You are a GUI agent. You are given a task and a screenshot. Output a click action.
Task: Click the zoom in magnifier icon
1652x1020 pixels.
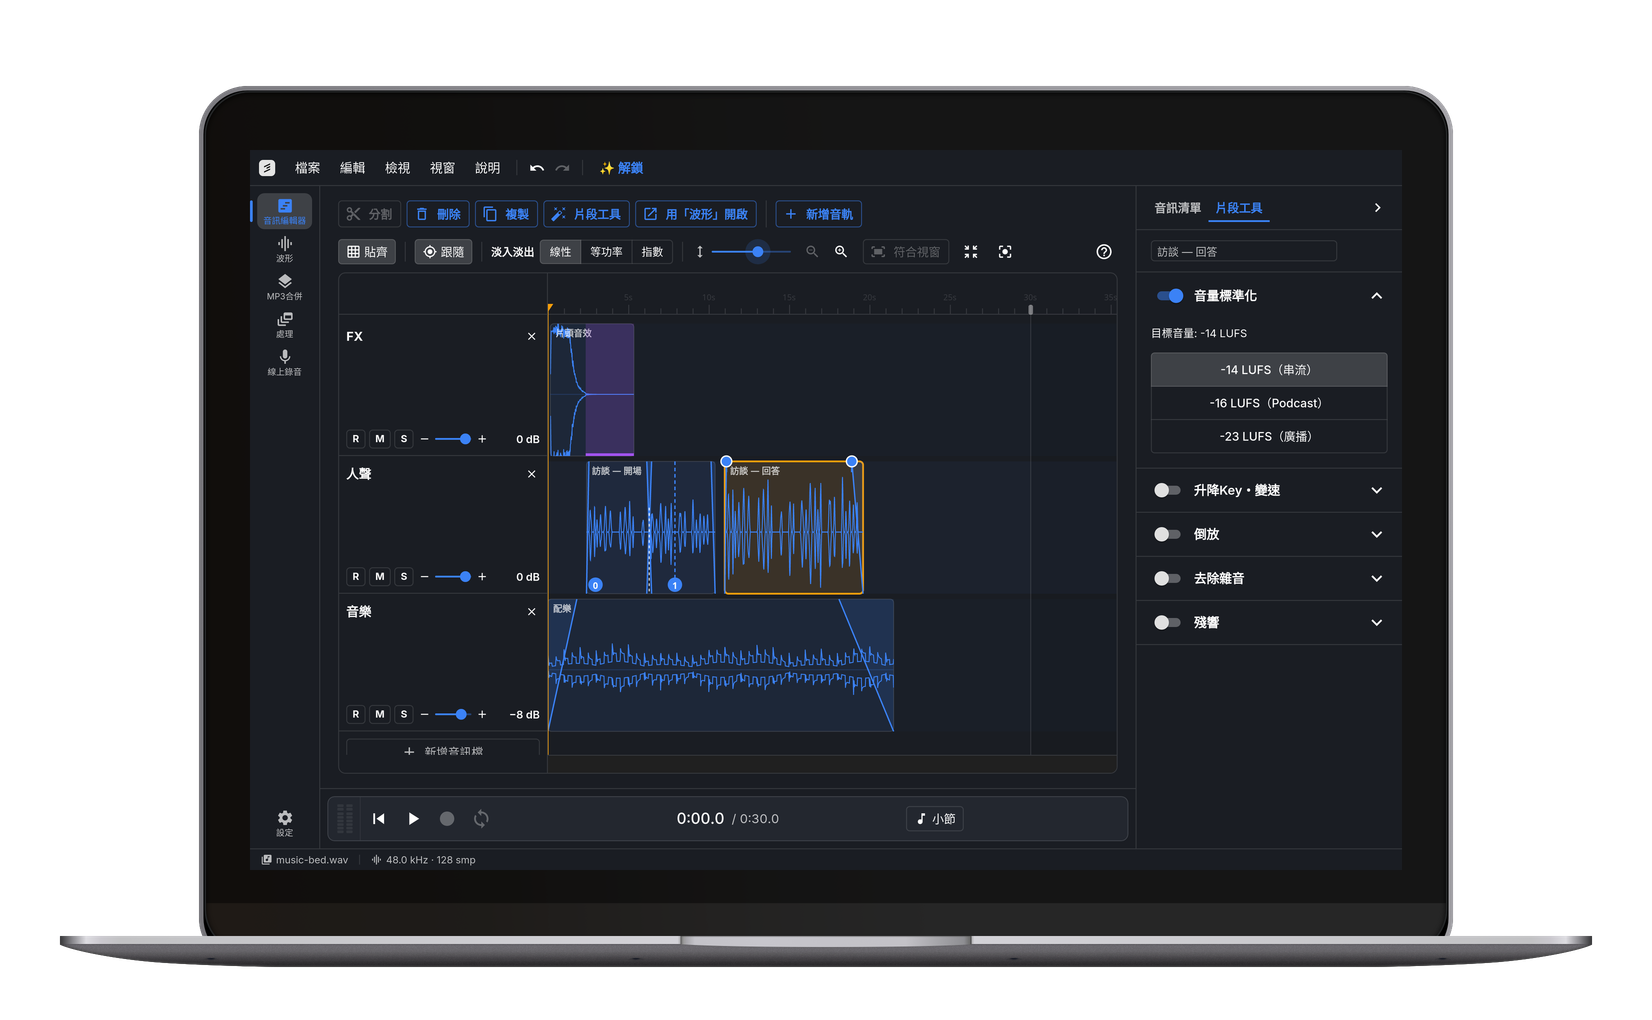point(841,252)
